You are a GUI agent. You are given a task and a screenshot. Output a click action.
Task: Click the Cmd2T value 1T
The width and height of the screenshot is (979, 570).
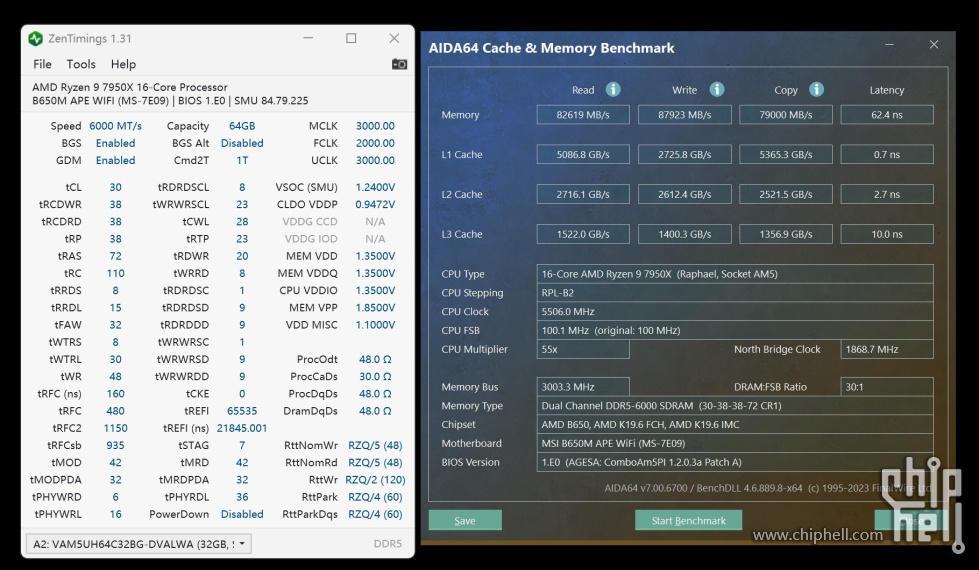tap(242, 160)
